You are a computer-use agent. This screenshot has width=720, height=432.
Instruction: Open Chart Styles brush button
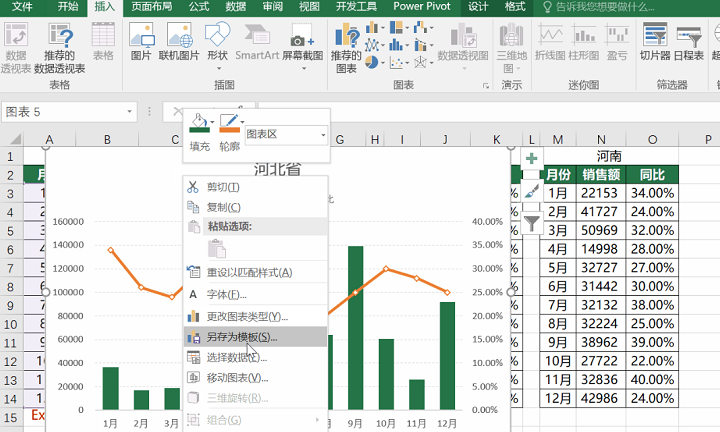[531, 191]
